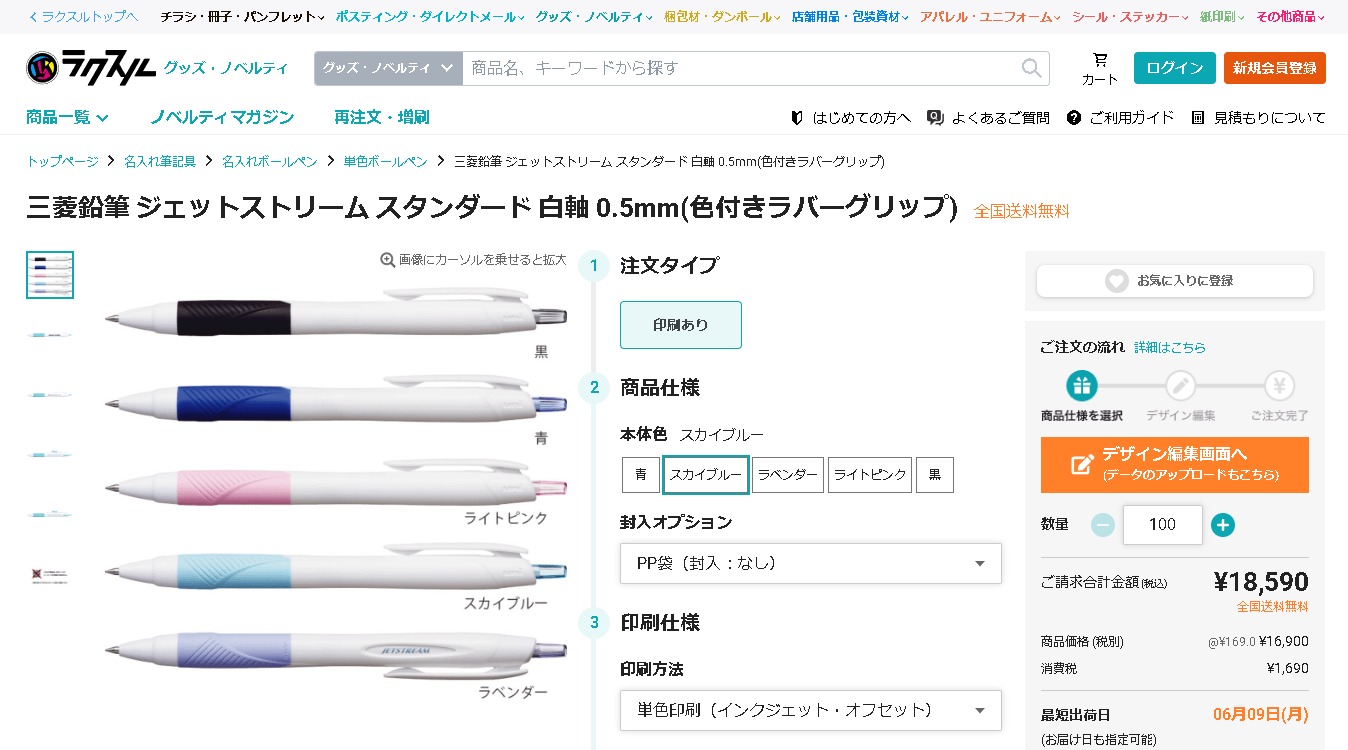Click グッズ・ノベルティ label beside logo
The height and width of the screenshot is (750, 1348).
coord(226,68)
